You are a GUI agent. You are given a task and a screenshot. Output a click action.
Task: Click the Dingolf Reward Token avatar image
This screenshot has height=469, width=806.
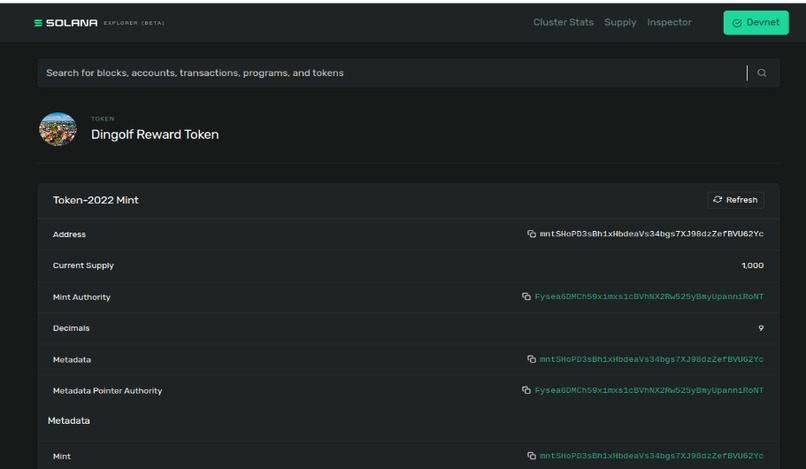pyautogui.click(x=58, y=129)
